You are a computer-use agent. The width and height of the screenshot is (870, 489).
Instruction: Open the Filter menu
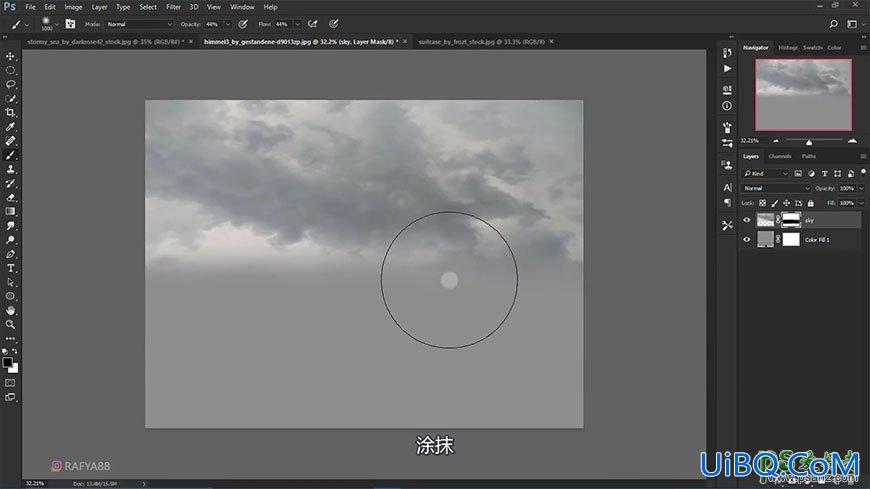coord(173,7)
